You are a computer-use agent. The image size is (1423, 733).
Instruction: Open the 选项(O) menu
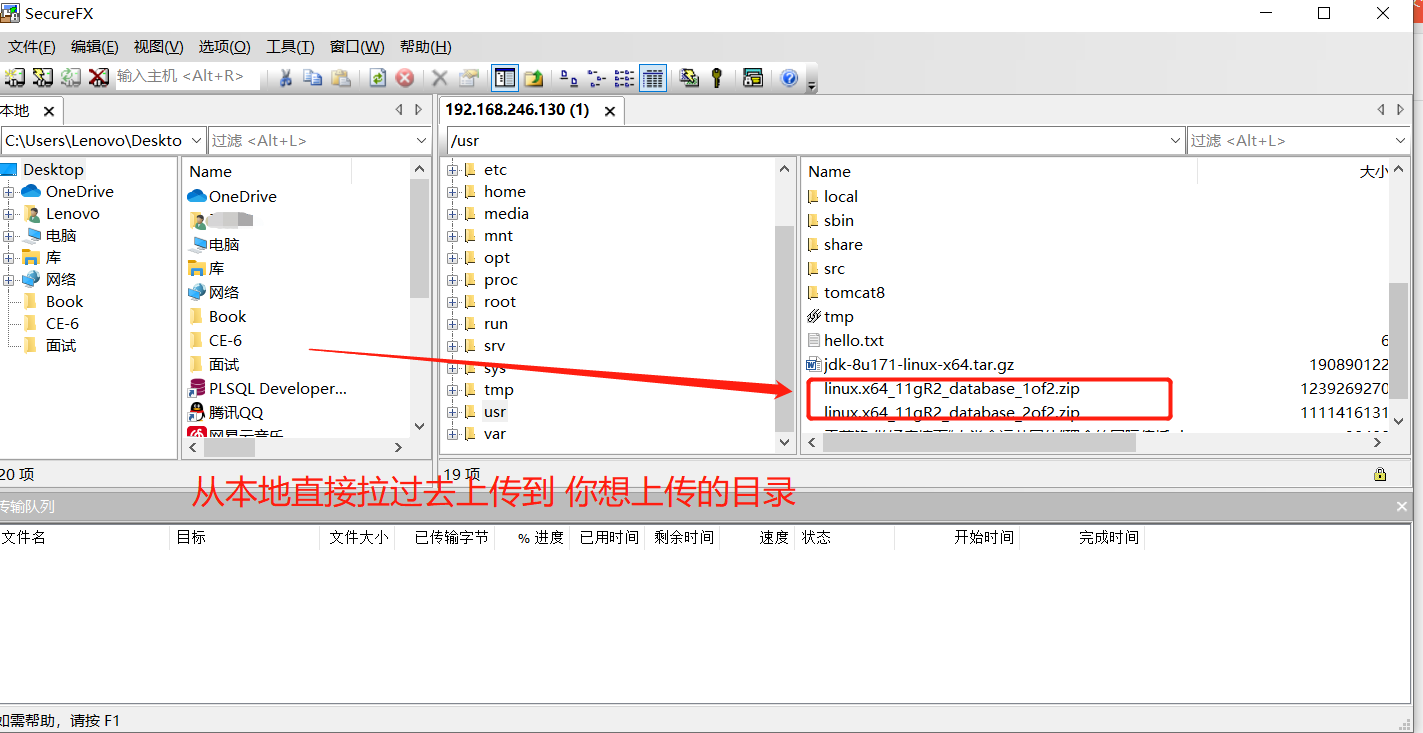point(224,47)
